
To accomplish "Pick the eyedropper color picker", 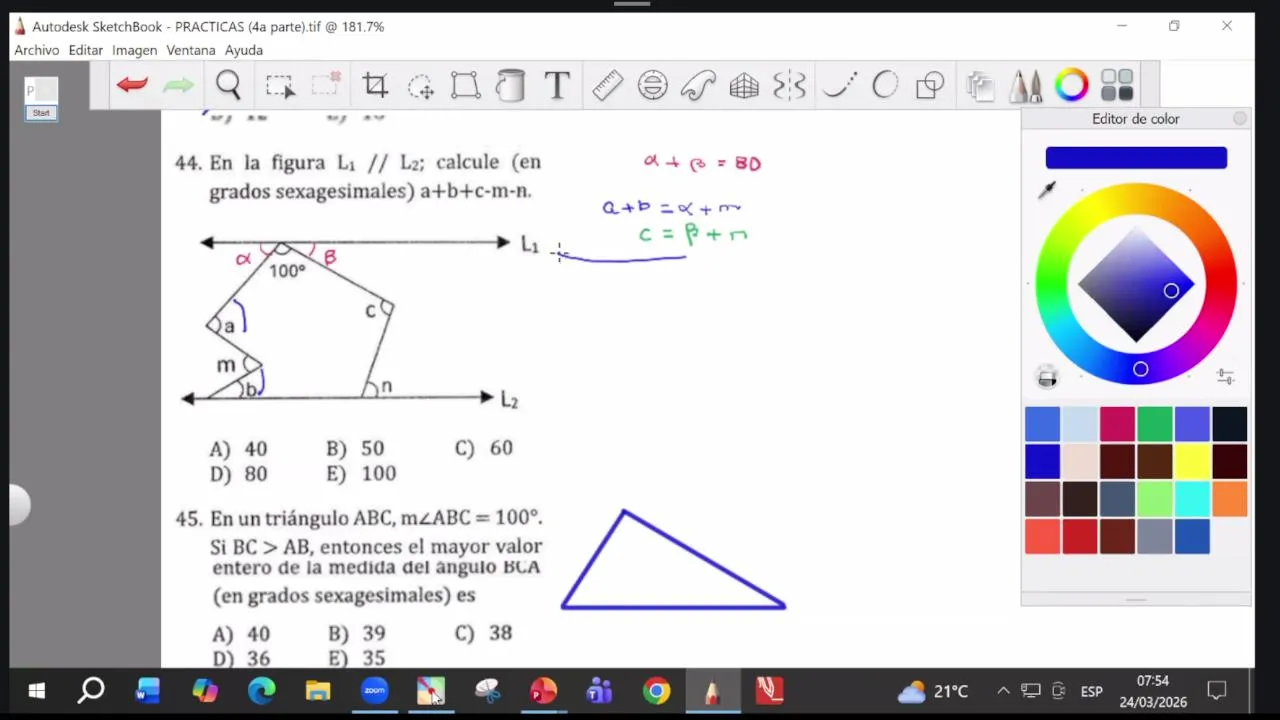I will (x=1047, y=190).
